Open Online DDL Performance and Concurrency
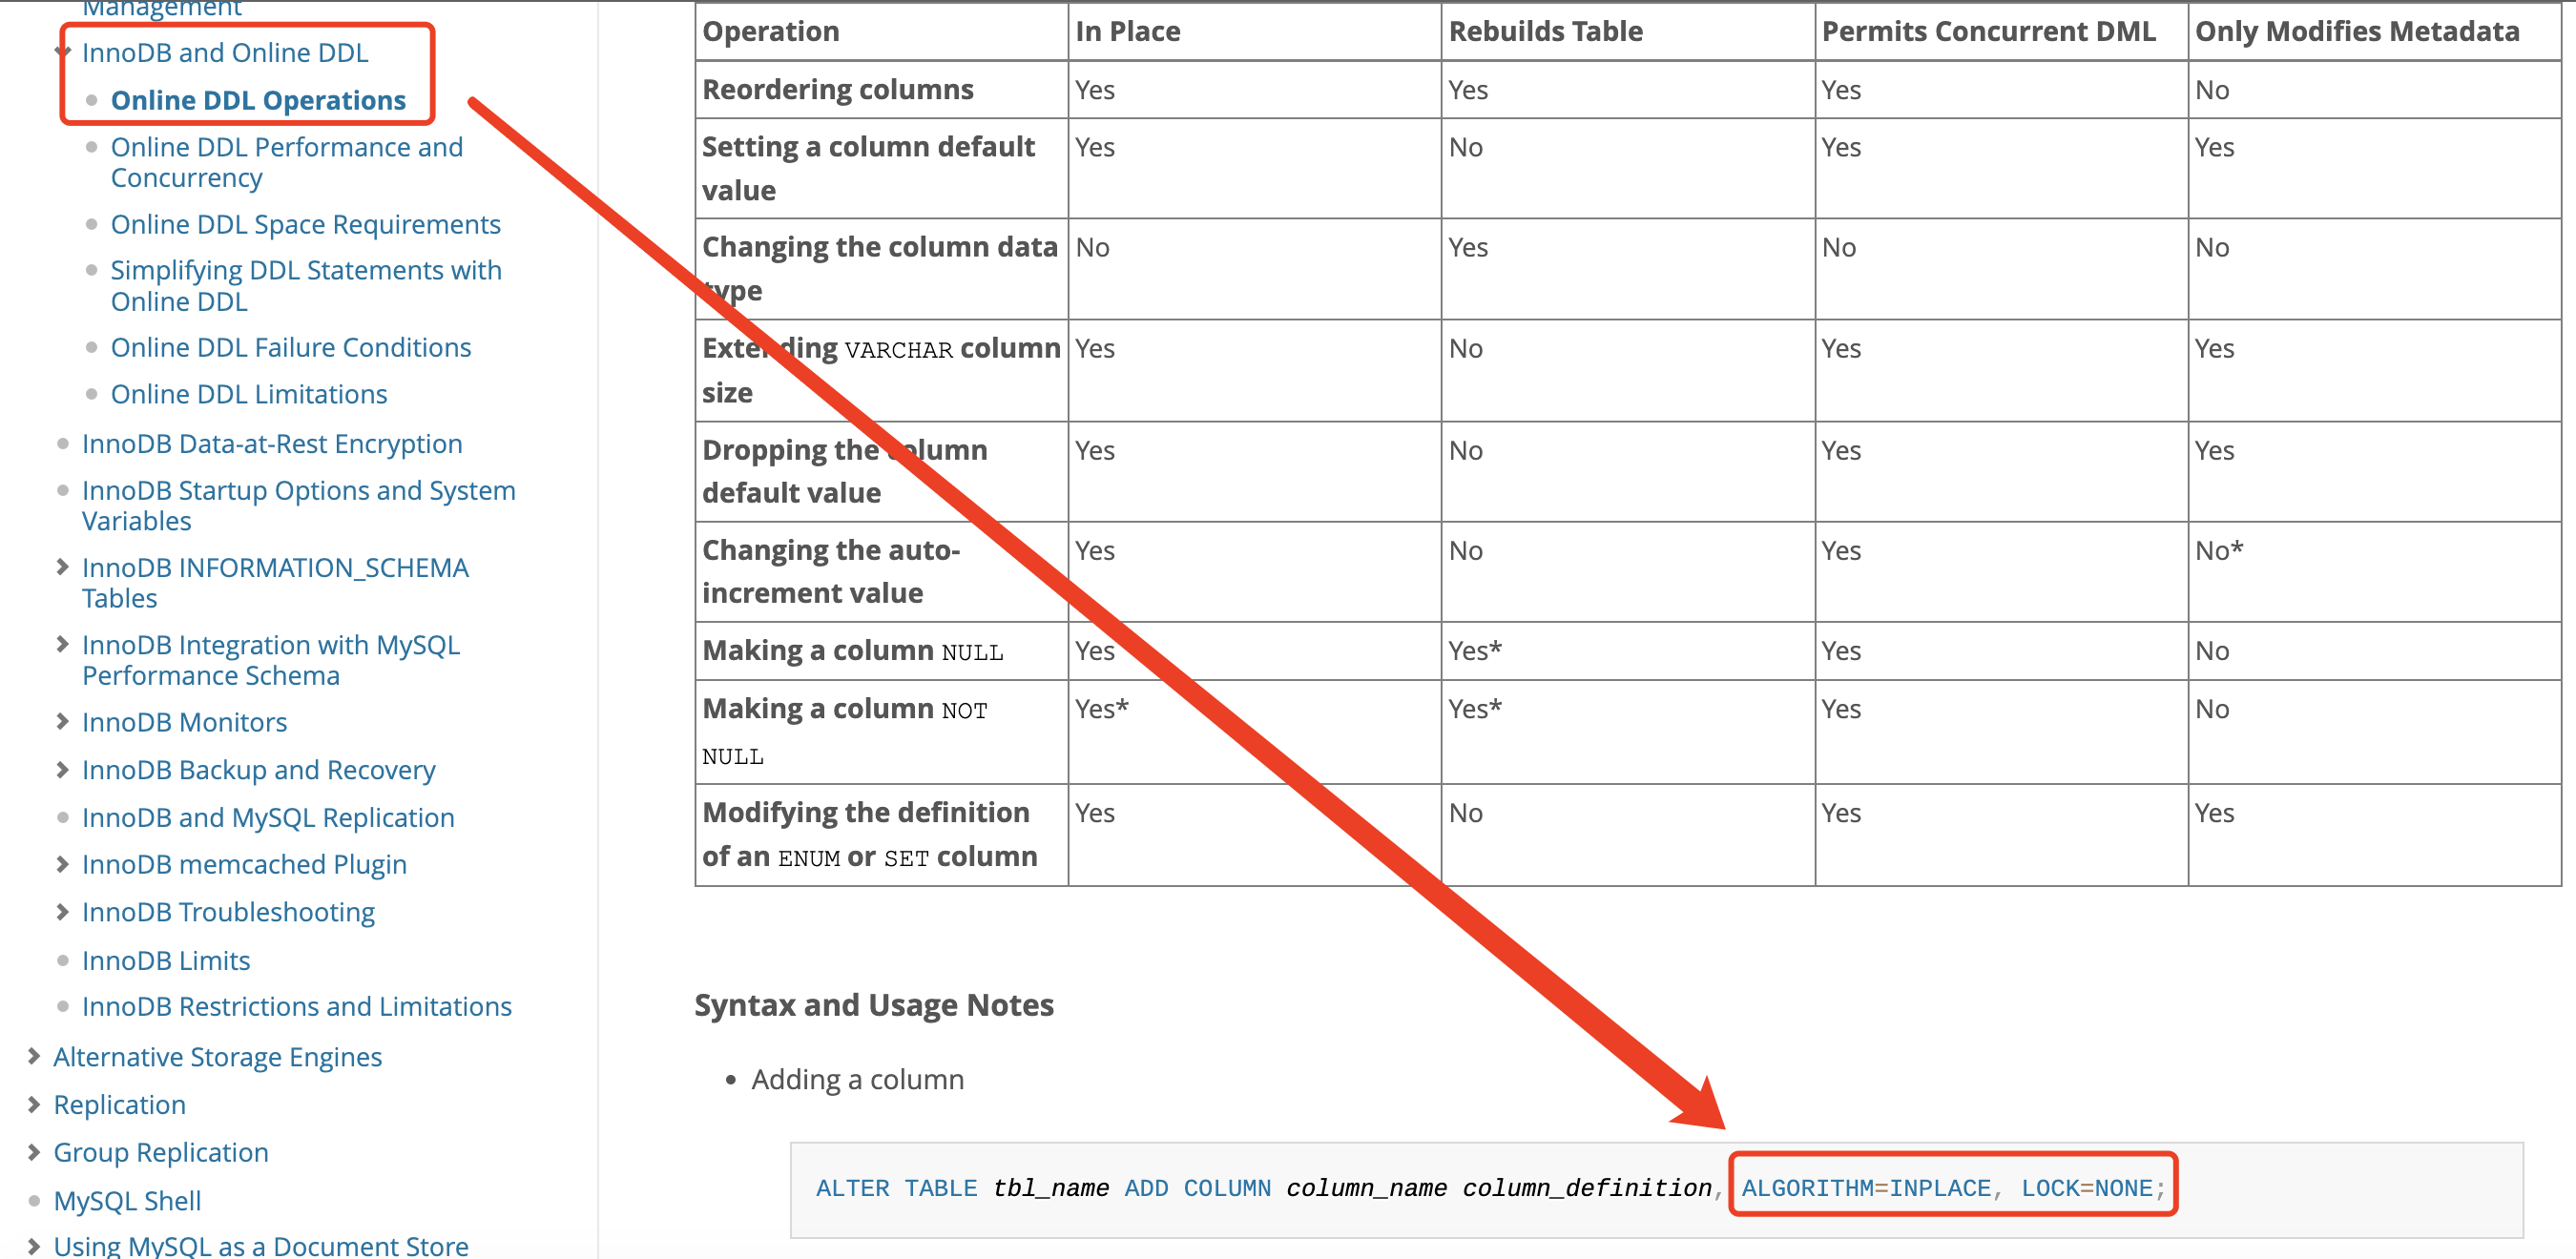The width and height of the screenshot is (2576, 1259). click(x=286, y=161)
